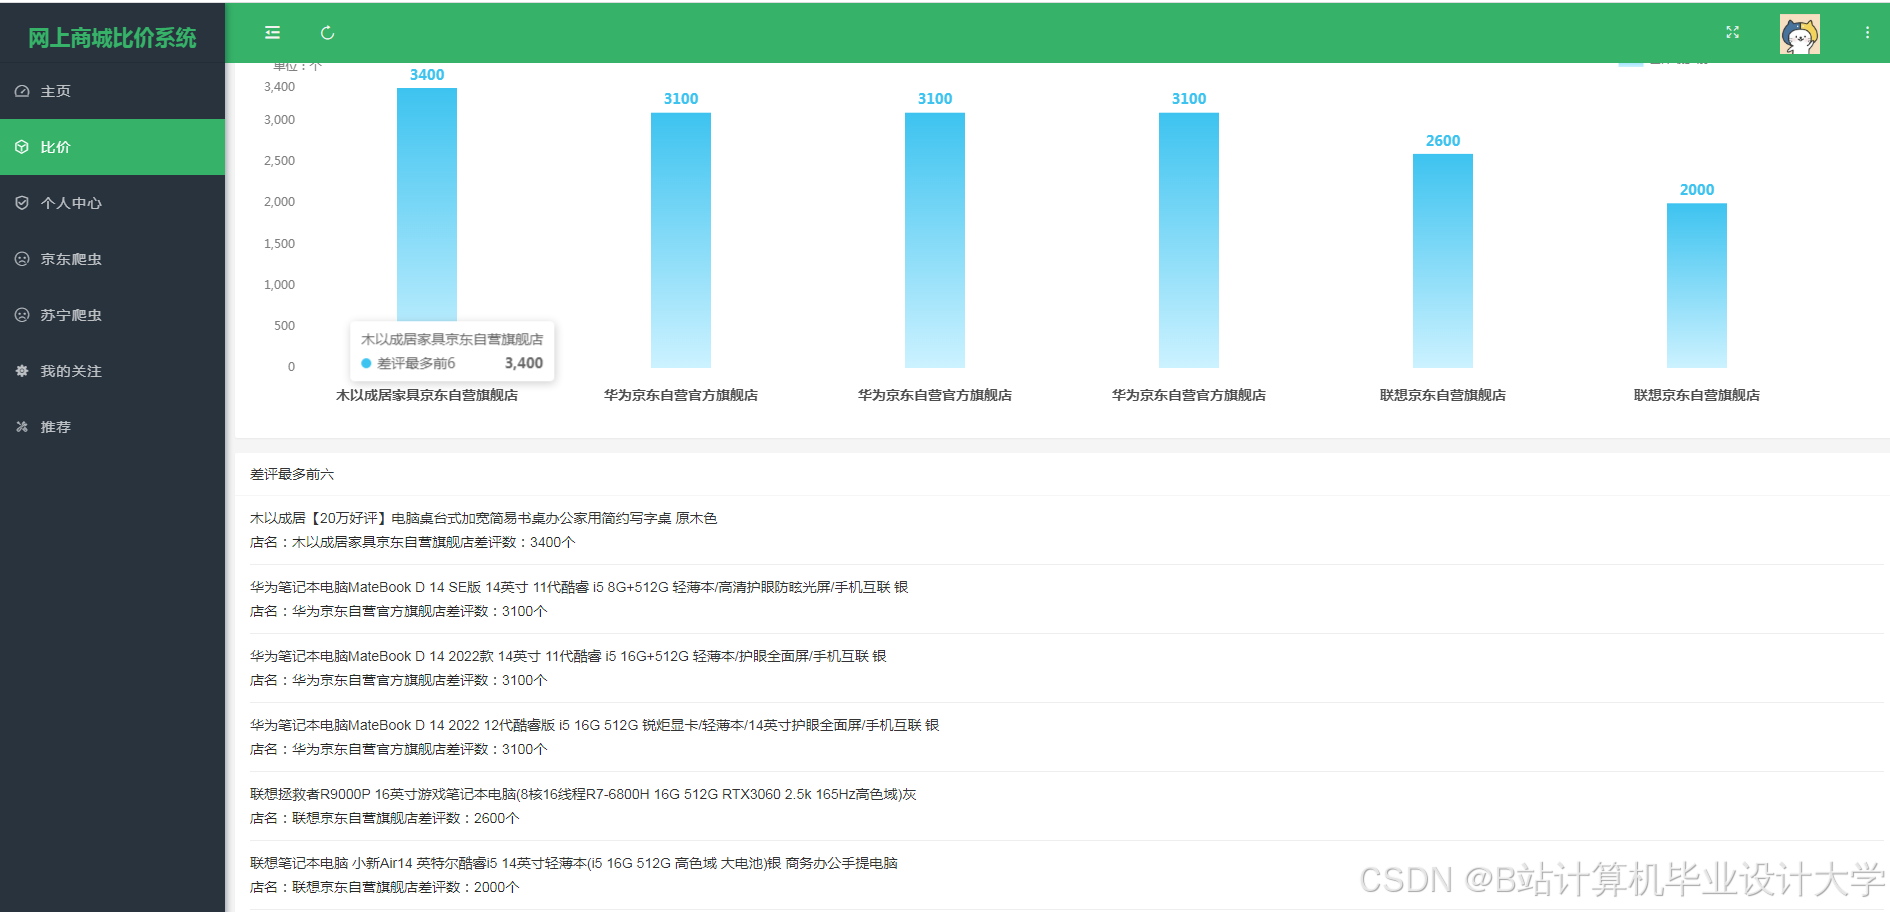Click the y-axis tick 1,000
Image resolution: width=1890 pixels, height=912 pixels.
[x=279, y=285]
